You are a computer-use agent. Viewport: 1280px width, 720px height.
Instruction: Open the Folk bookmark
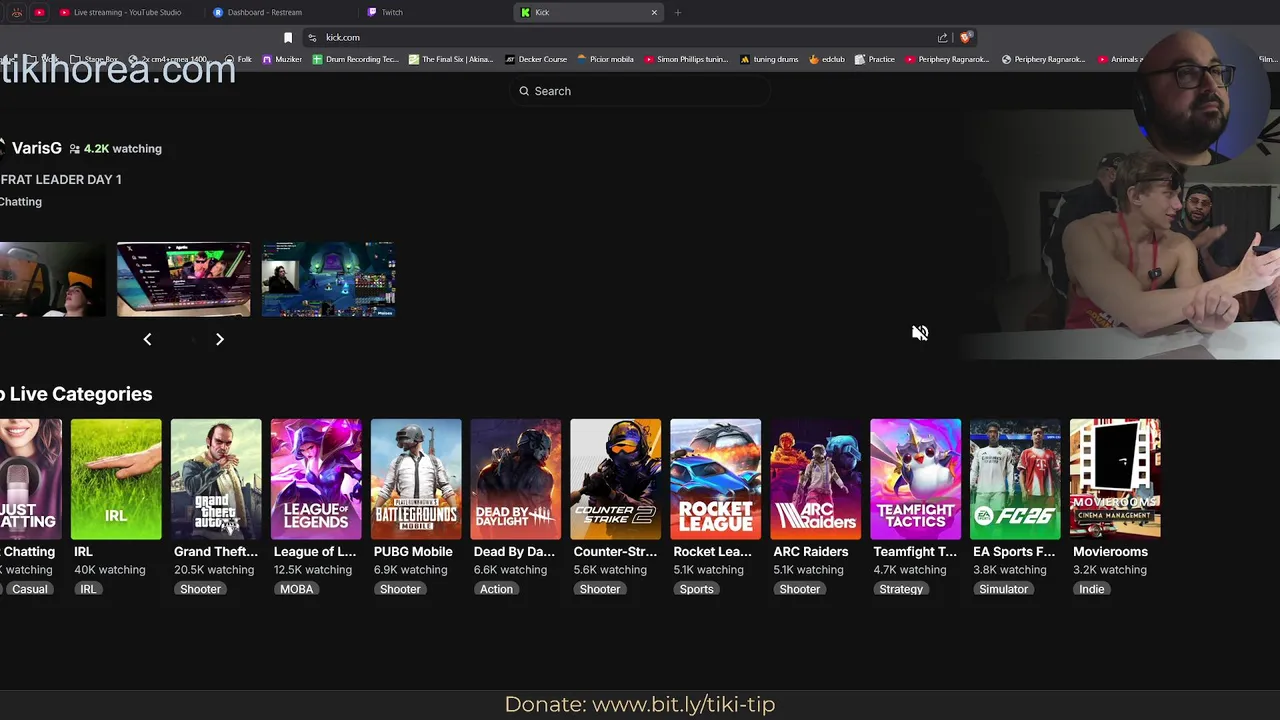click(238, 59)
